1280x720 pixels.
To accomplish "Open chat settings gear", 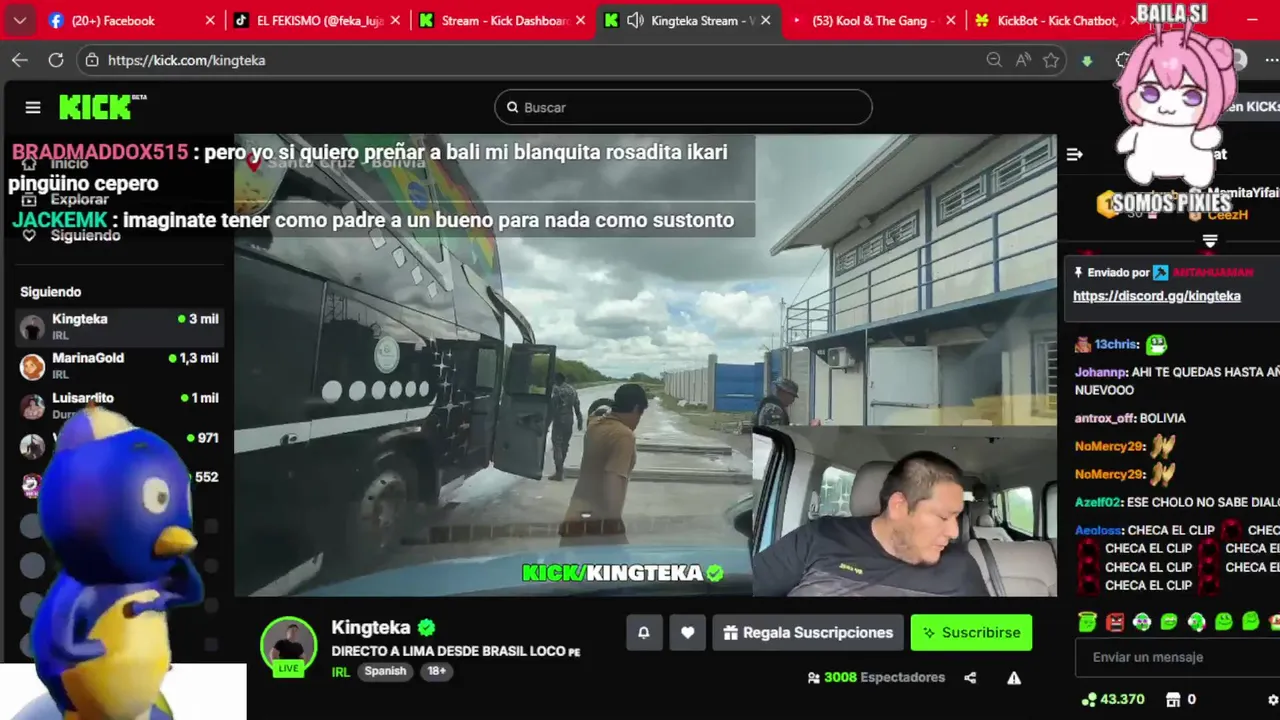I will click(x=1272, y=700).
